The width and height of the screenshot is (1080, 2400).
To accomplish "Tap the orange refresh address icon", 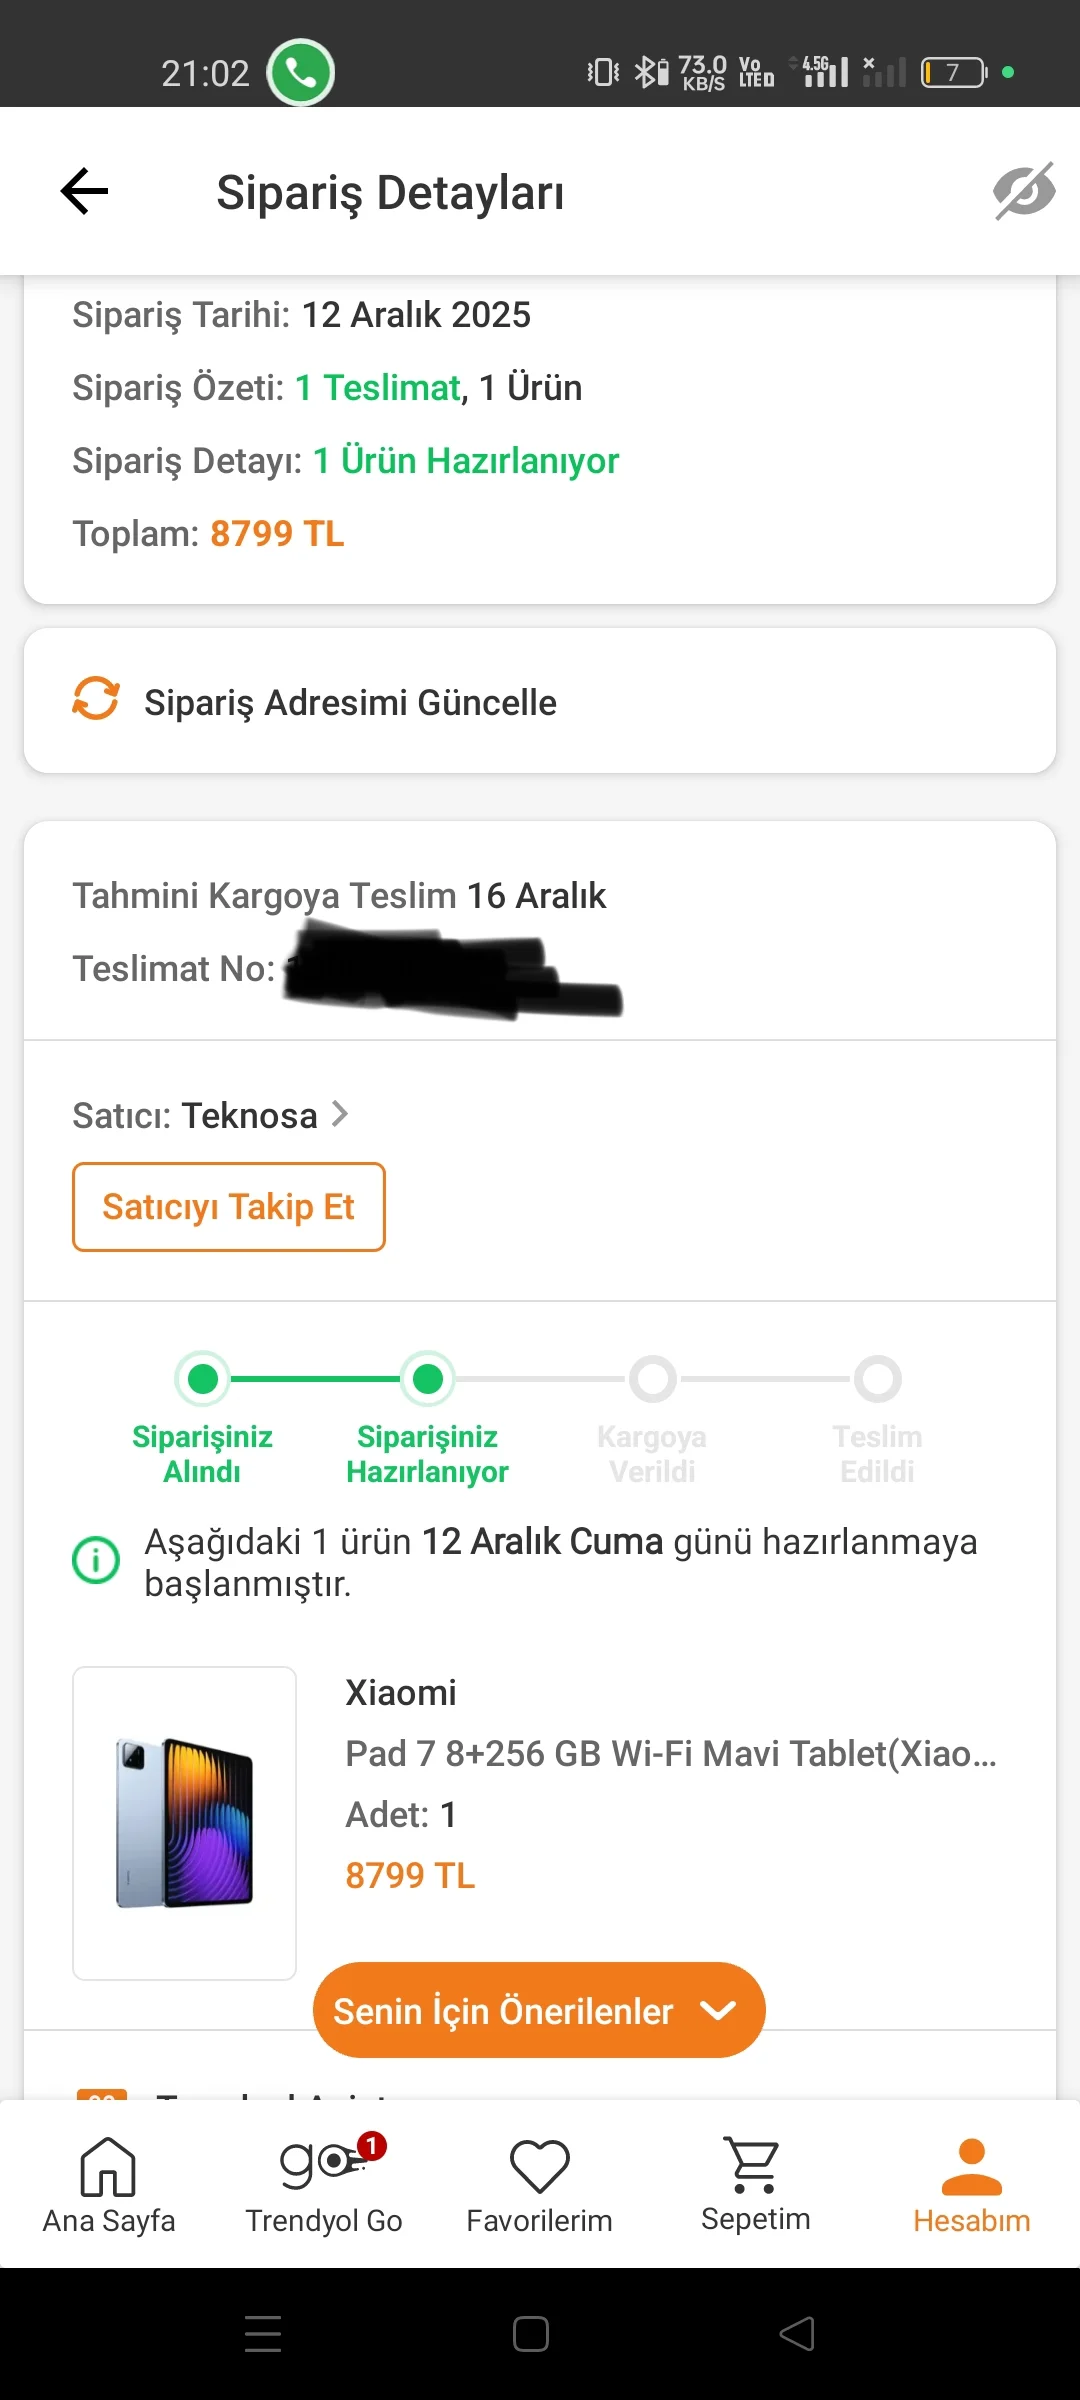I will [96, 699].
